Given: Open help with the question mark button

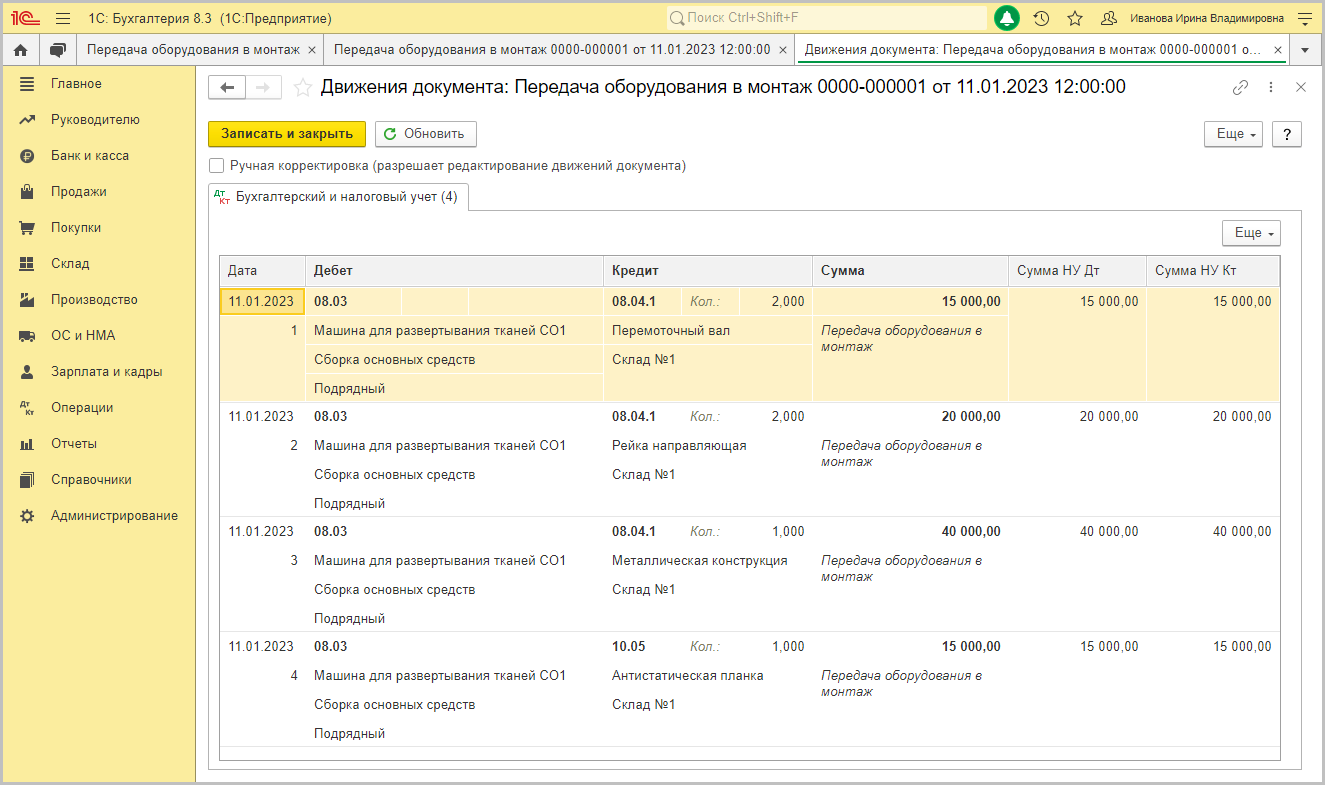Looking at the screenshot, I should (x=1287, y=134).
